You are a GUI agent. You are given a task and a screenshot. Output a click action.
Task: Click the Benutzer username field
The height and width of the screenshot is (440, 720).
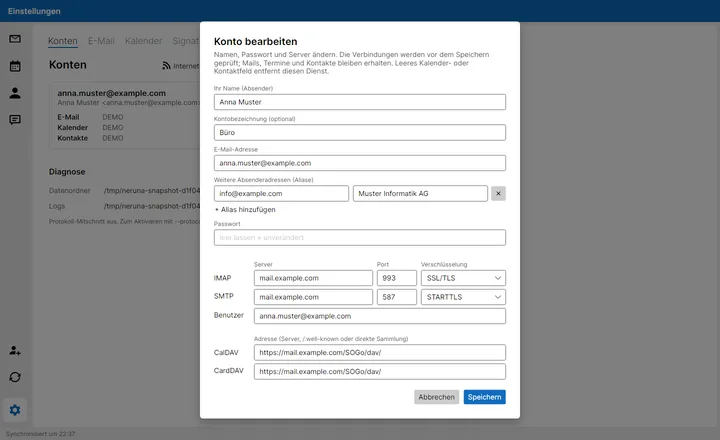click(x=380, y=316)
